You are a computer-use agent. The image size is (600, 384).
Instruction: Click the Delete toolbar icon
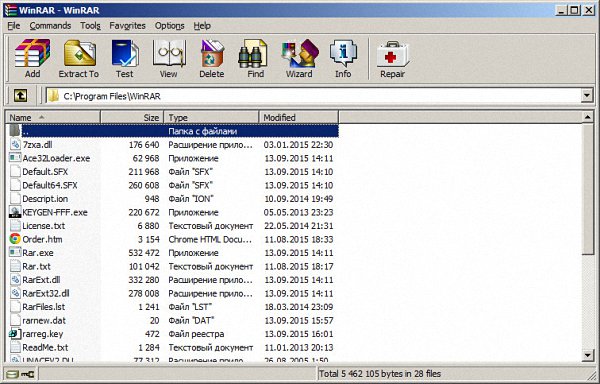click(x=212, y=53)
